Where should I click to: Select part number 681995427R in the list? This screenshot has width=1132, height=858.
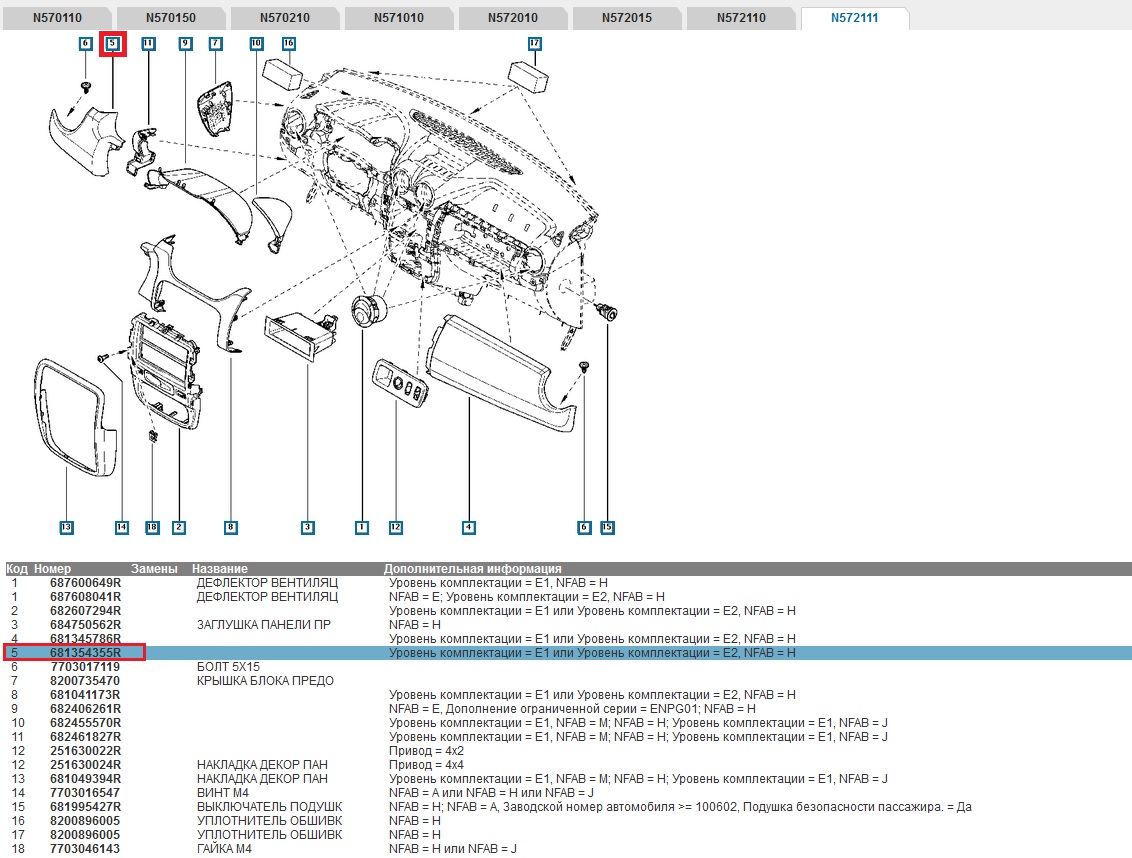tap(85, 807)
